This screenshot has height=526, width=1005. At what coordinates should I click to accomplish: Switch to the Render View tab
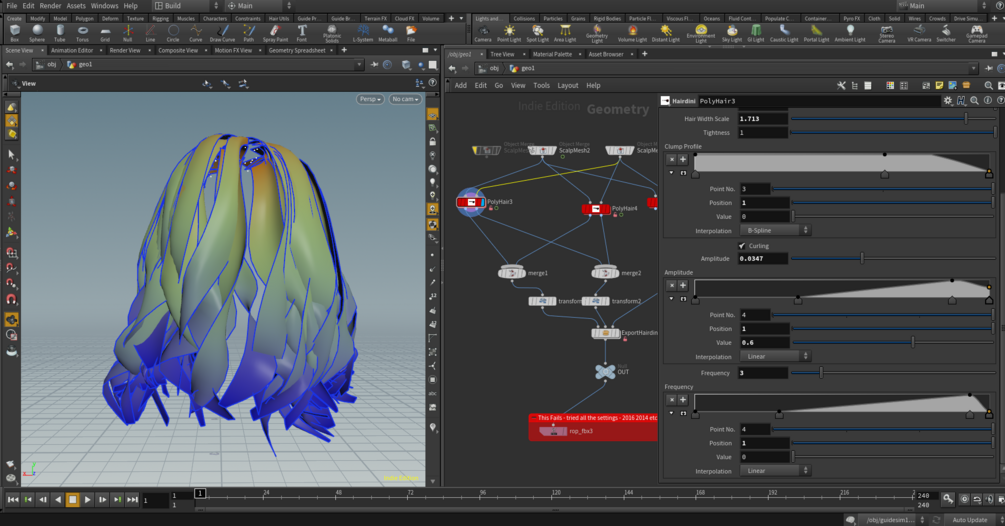[x=124, y=50]
